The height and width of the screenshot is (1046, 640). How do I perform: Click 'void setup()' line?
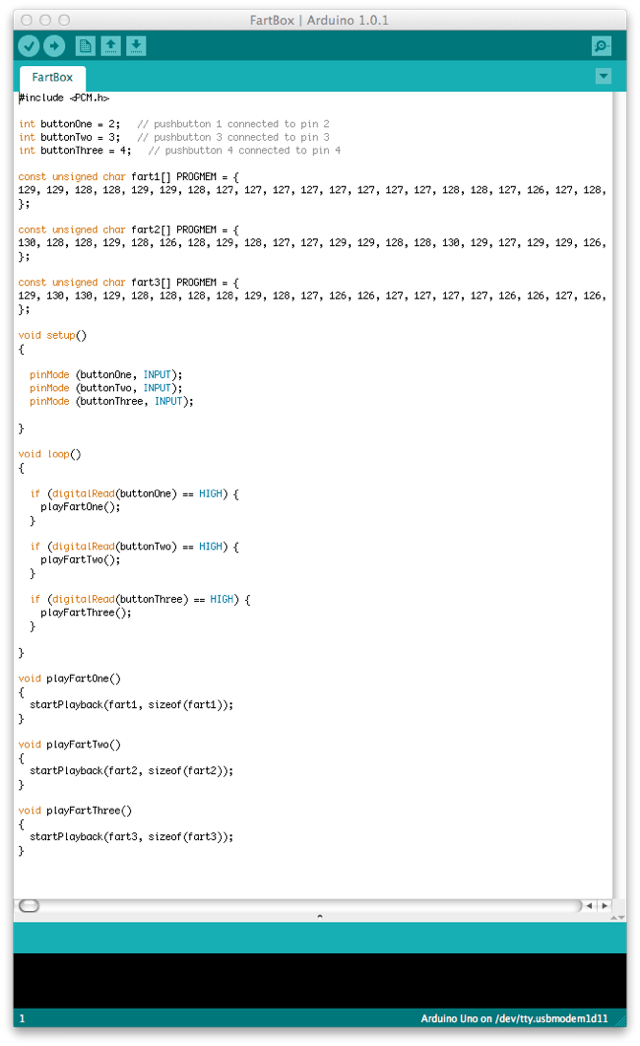pos(53,335)
